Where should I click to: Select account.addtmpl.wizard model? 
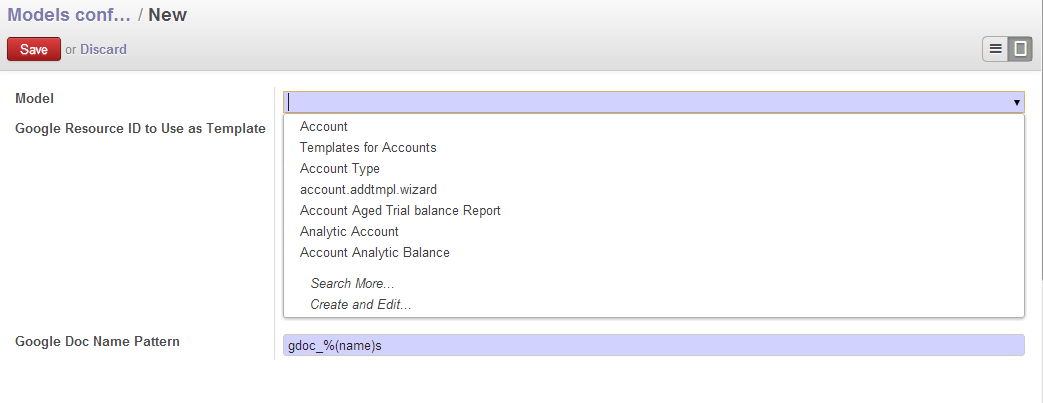(x=368, y=190)
